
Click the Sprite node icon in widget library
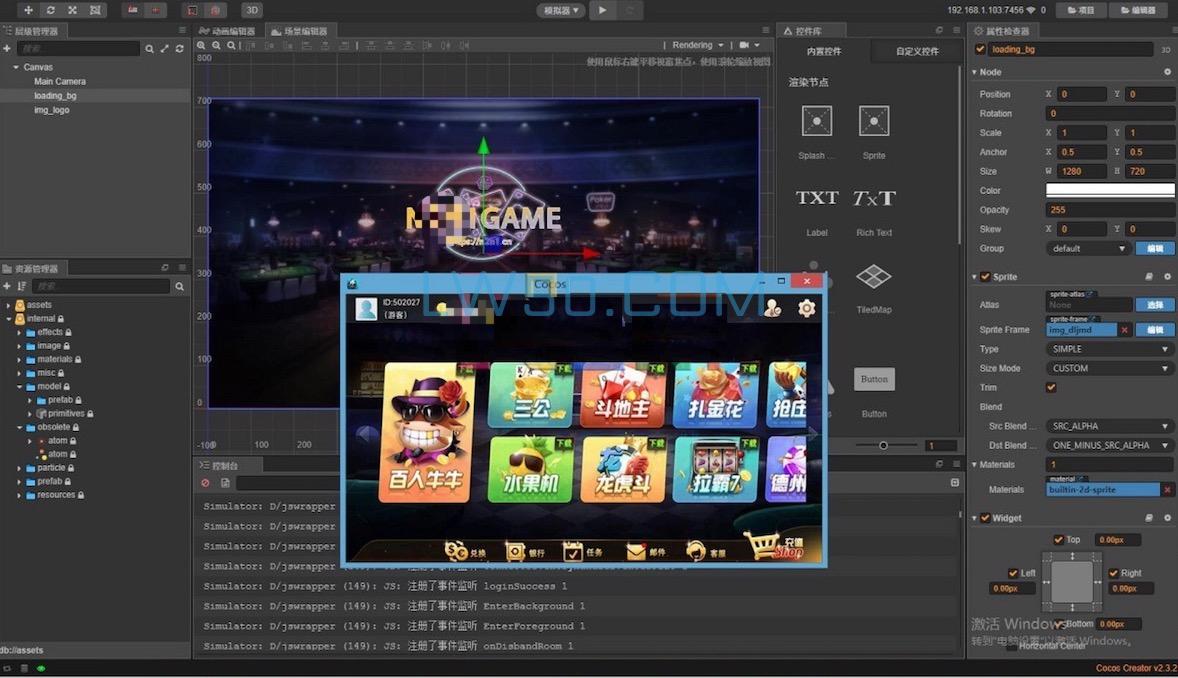[874, 121]
